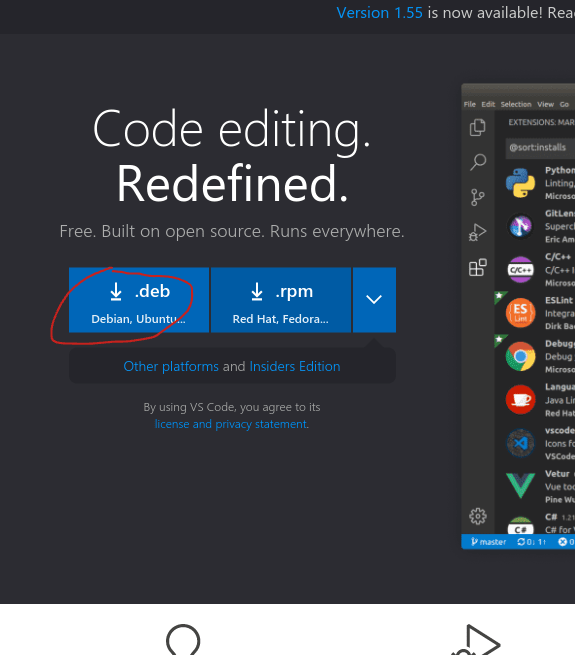Click the run and debug feature icon below the hero

pos(476,640)
